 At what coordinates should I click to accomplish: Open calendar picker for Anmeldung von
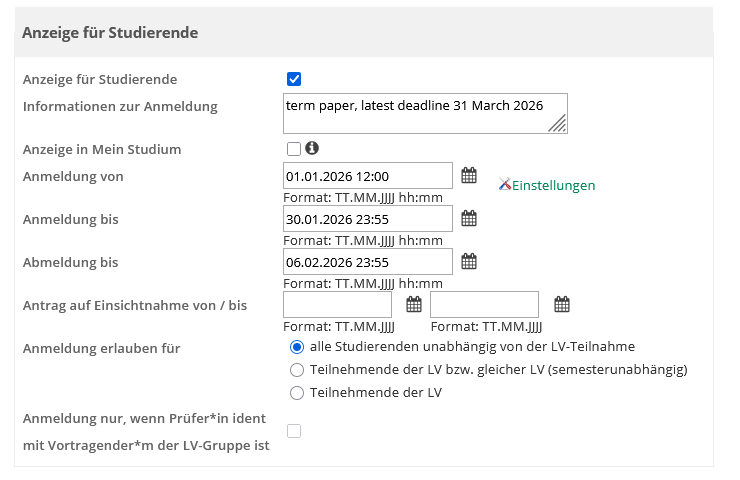pos(469,176)
